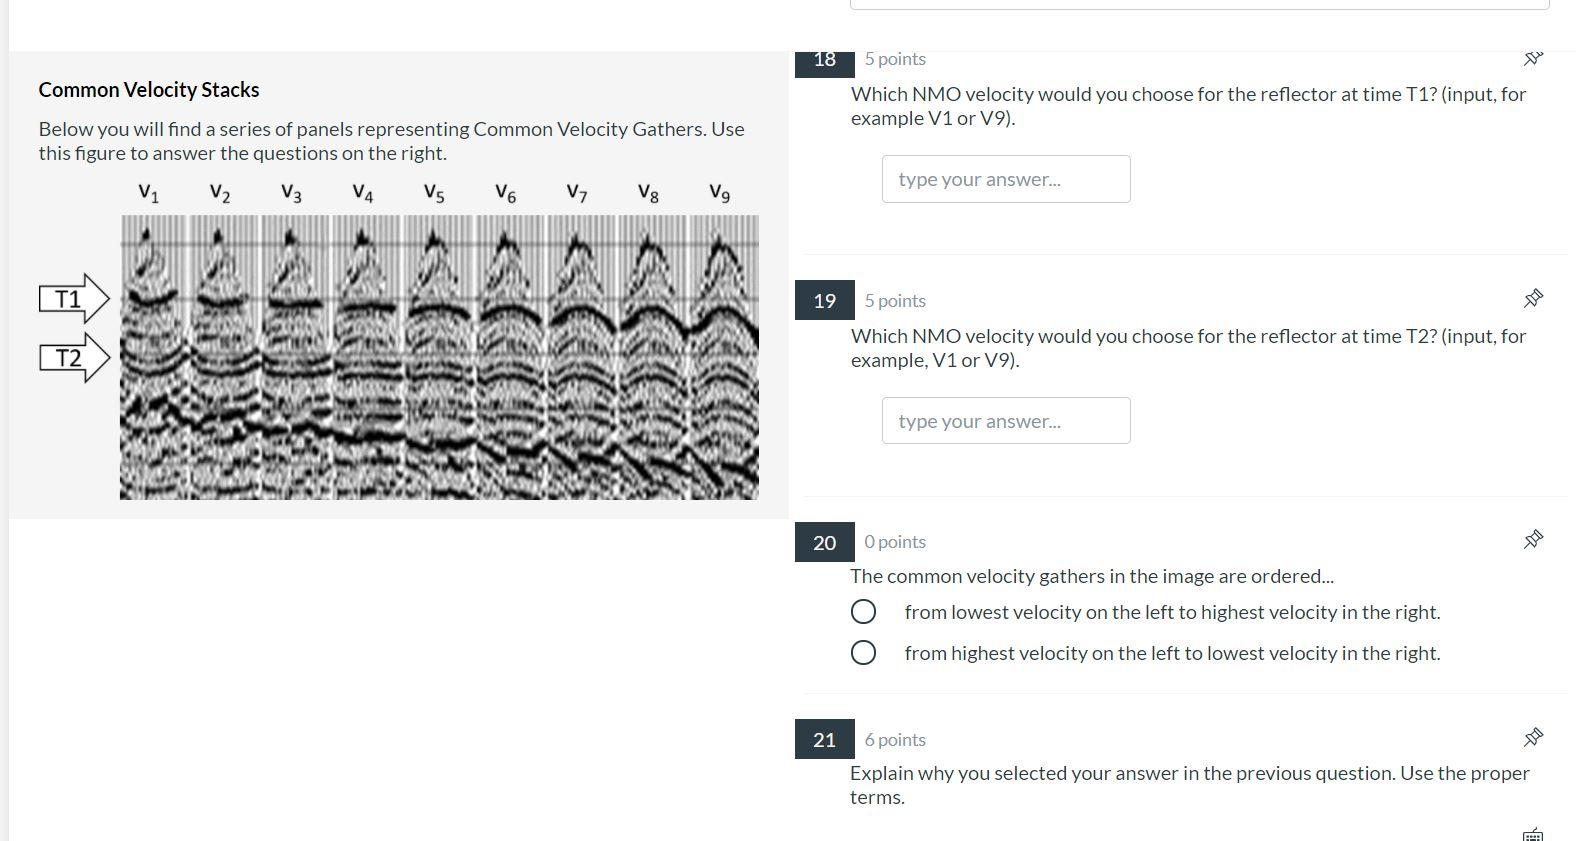
Task: Pin question 18 using its pin icon
Action: (1531, 58)
